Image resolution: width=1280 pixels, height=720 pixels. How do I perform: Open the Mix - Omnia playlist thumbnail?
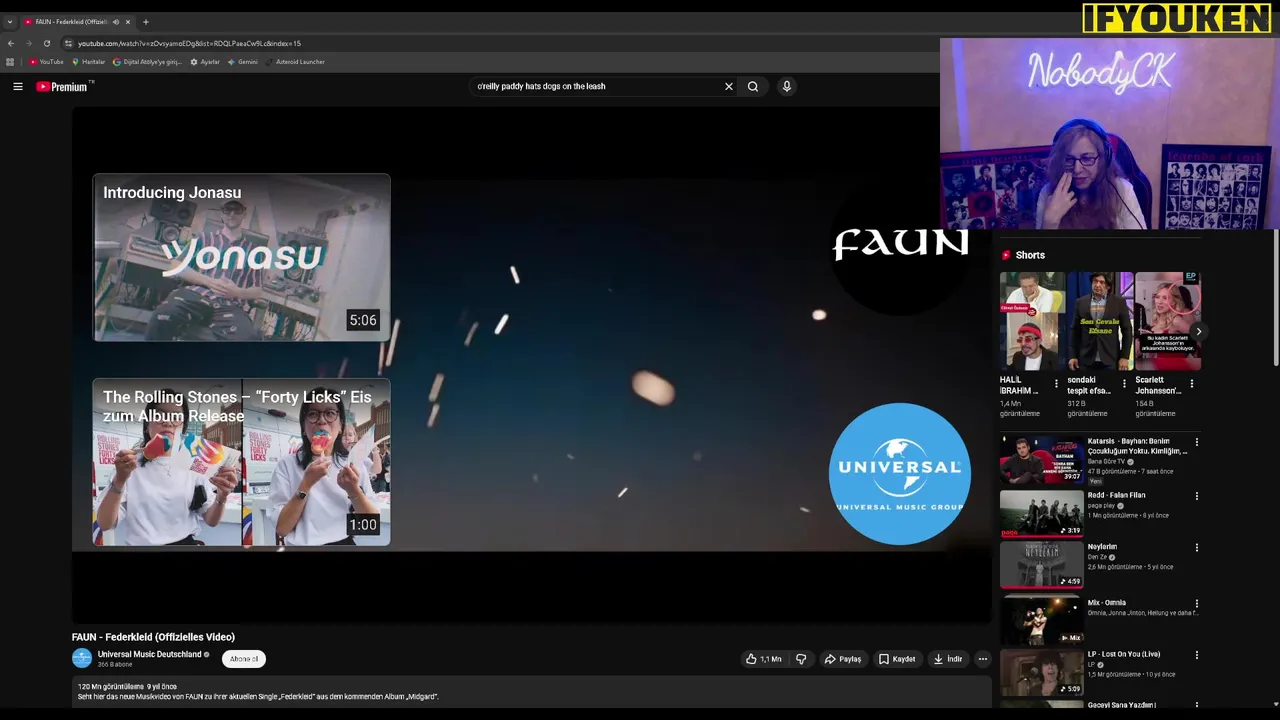coord(1041,620)
